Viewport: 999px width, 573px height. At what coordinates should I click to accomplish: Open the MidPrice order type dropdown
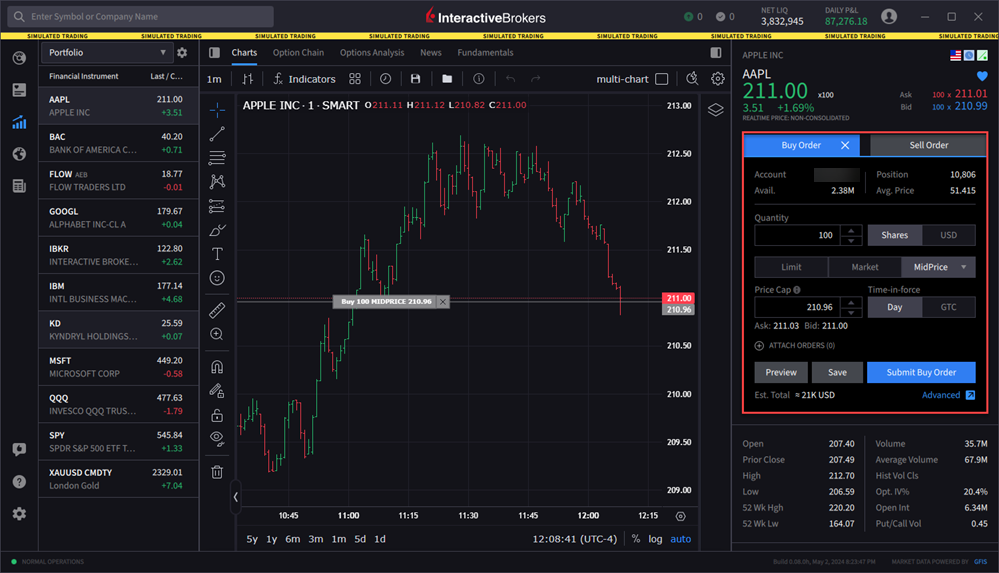963,267
